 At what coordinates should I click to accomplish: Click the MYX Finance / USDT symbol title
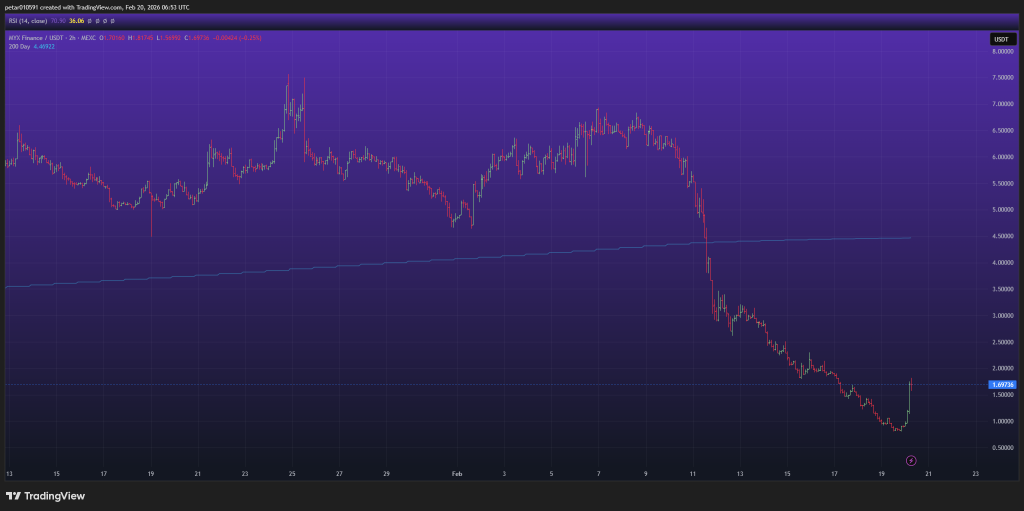tap(42, 37)
